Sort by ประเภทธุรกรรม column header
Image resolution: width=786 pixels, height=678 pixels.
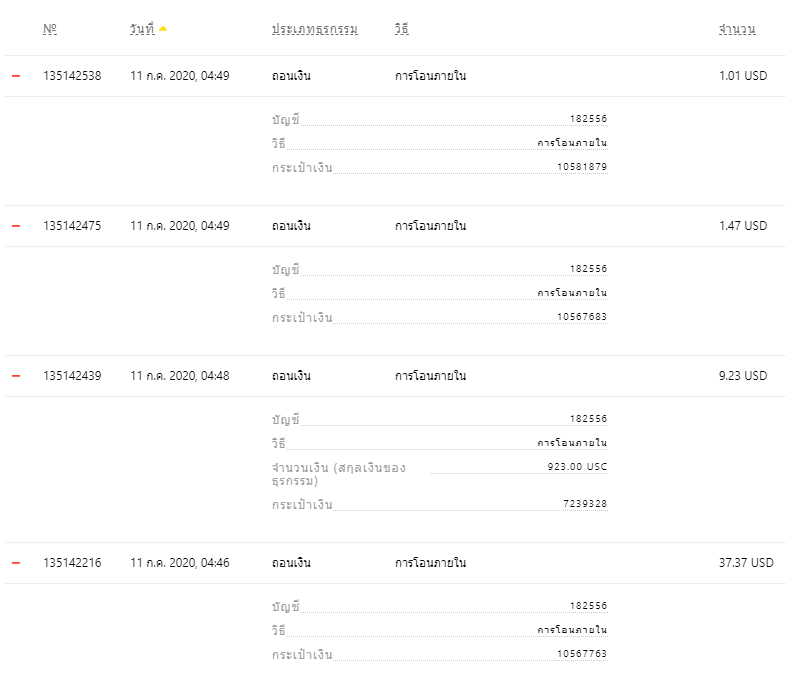(x=315, y=29)
